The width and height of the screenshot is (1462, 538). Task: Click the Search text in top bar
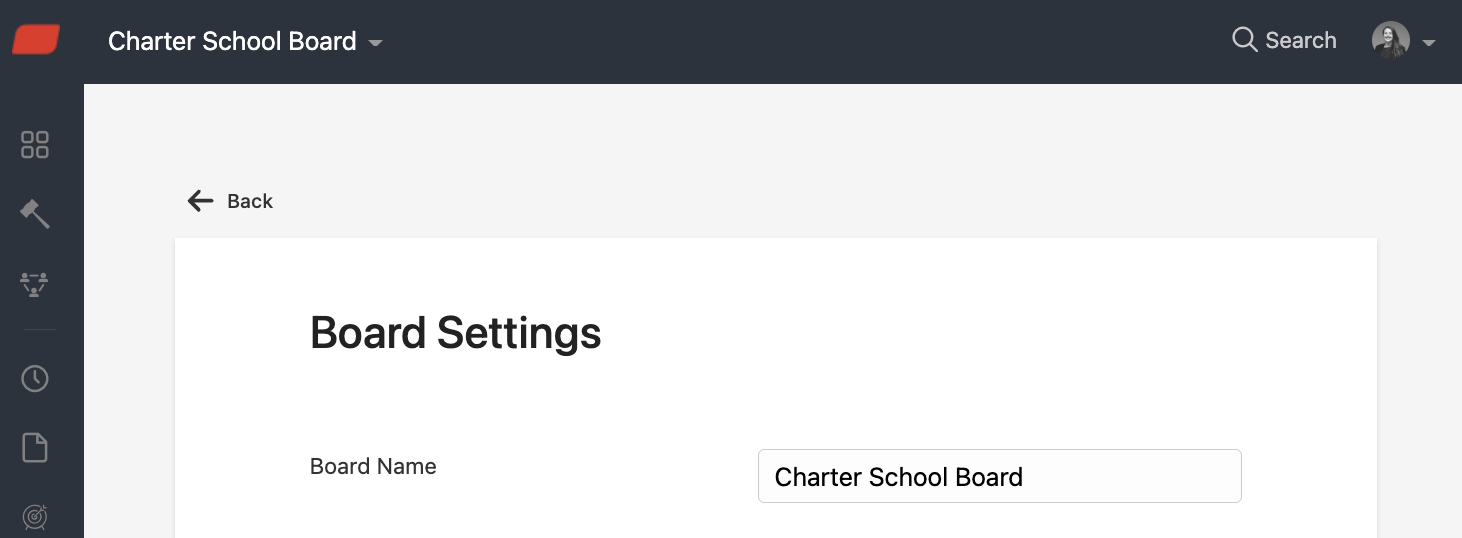1301,40
